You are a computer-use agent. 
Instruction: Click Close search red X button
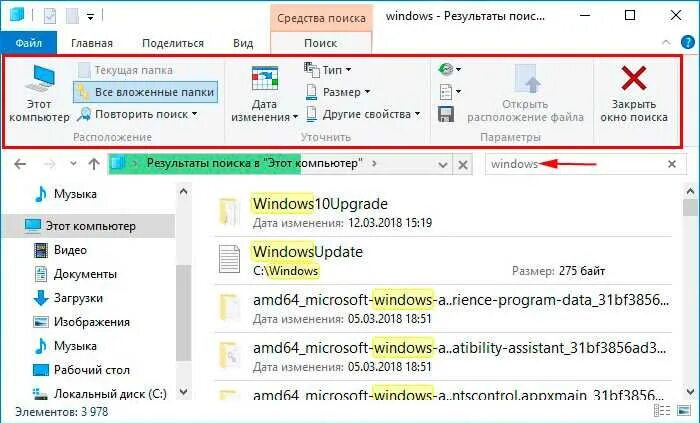tap(633, 94)
